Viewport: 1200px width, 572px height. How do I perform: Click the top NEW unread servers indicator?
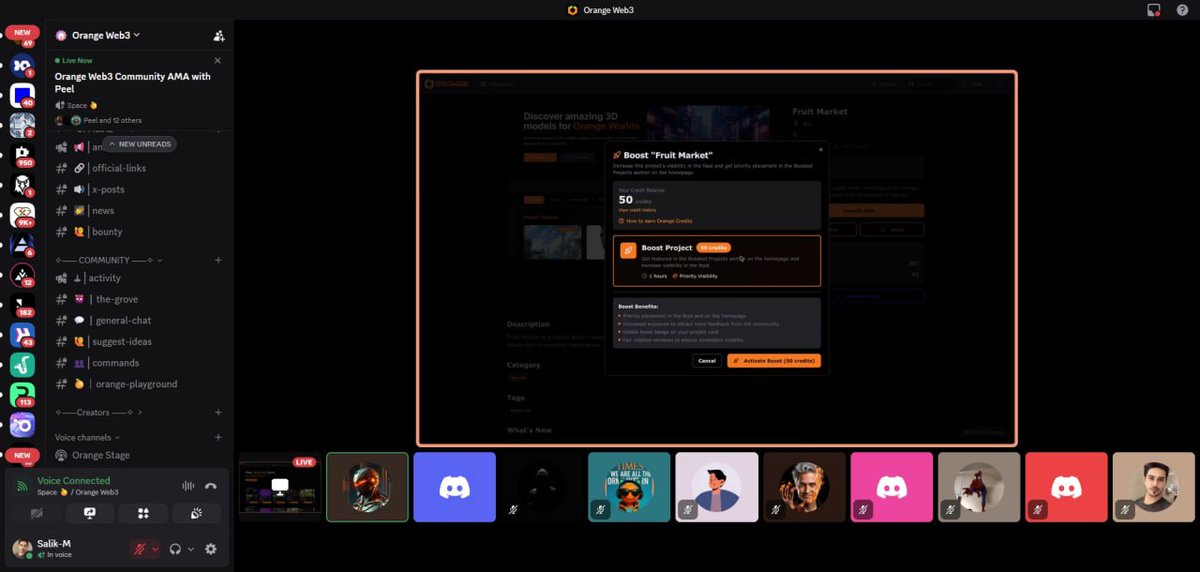[22, 33]
